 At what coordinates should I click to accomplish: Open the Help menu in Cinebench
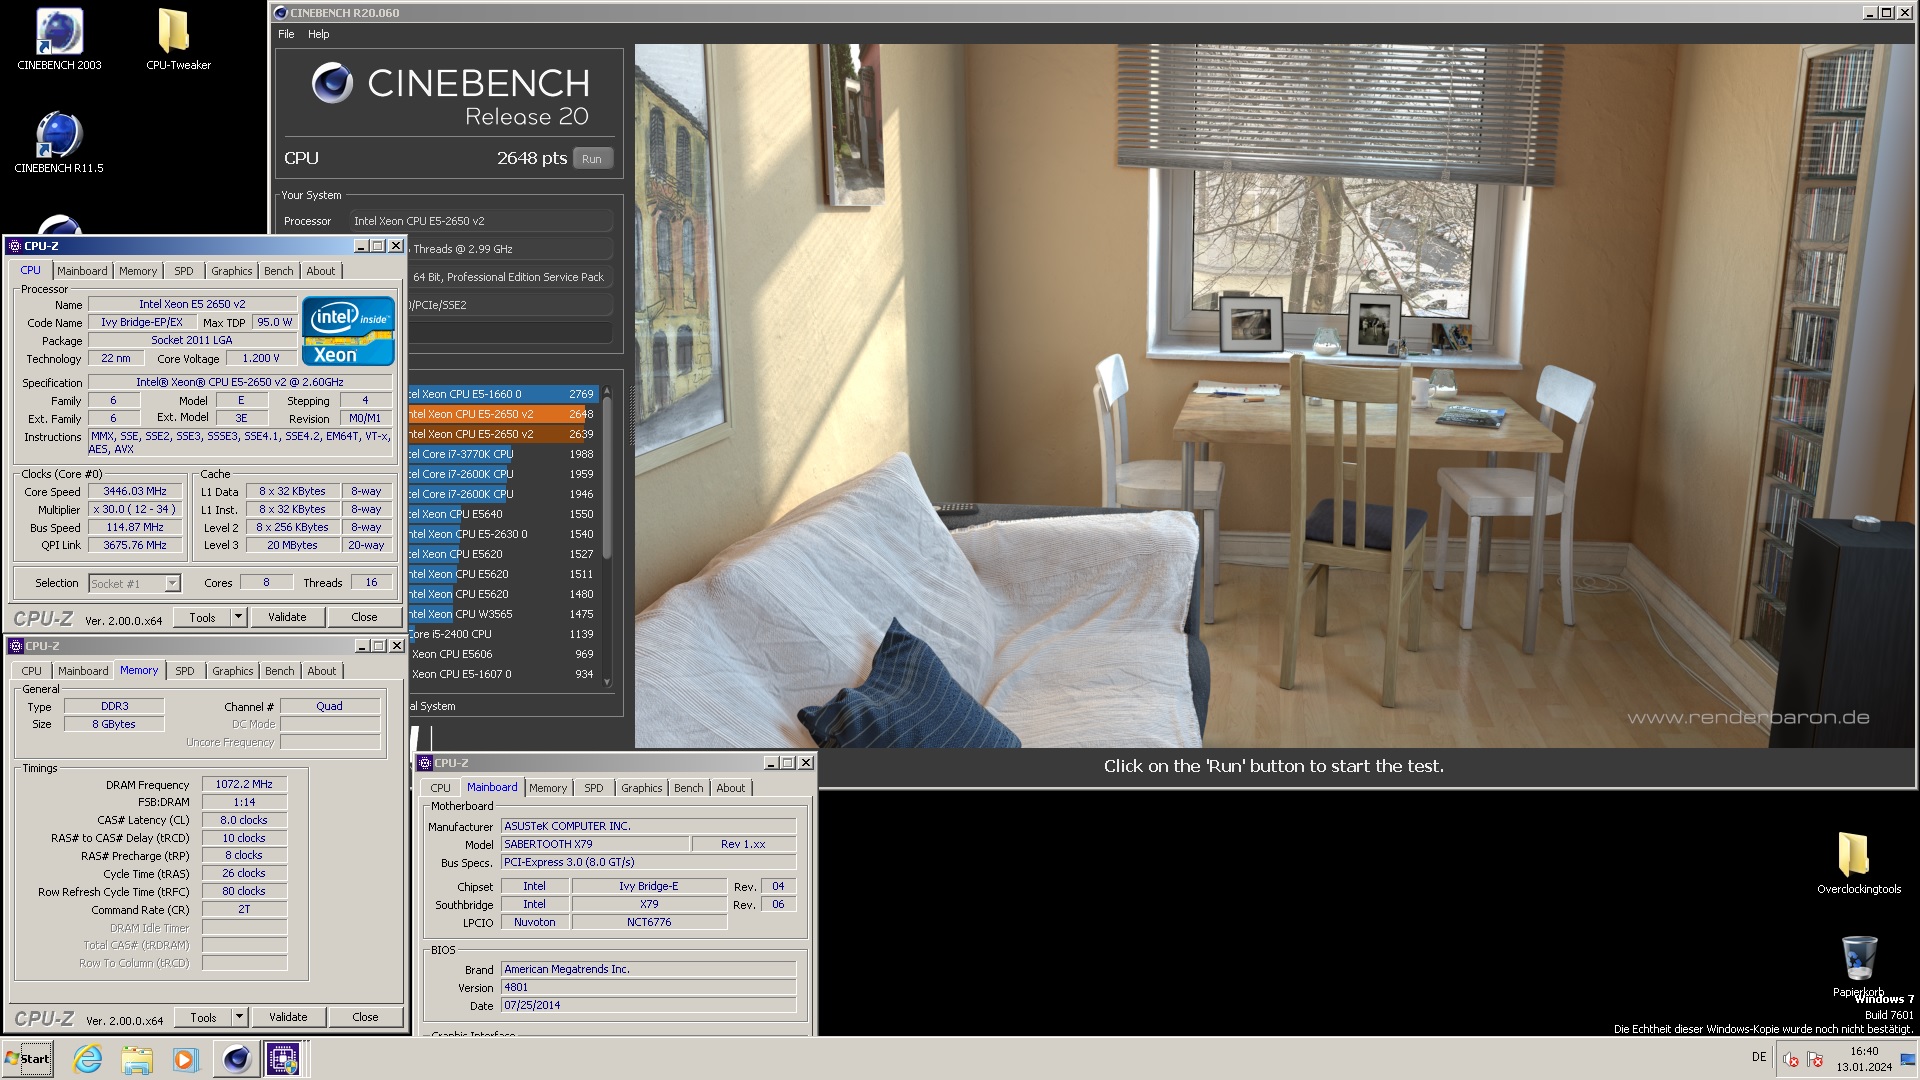click(x=318, y=34)
